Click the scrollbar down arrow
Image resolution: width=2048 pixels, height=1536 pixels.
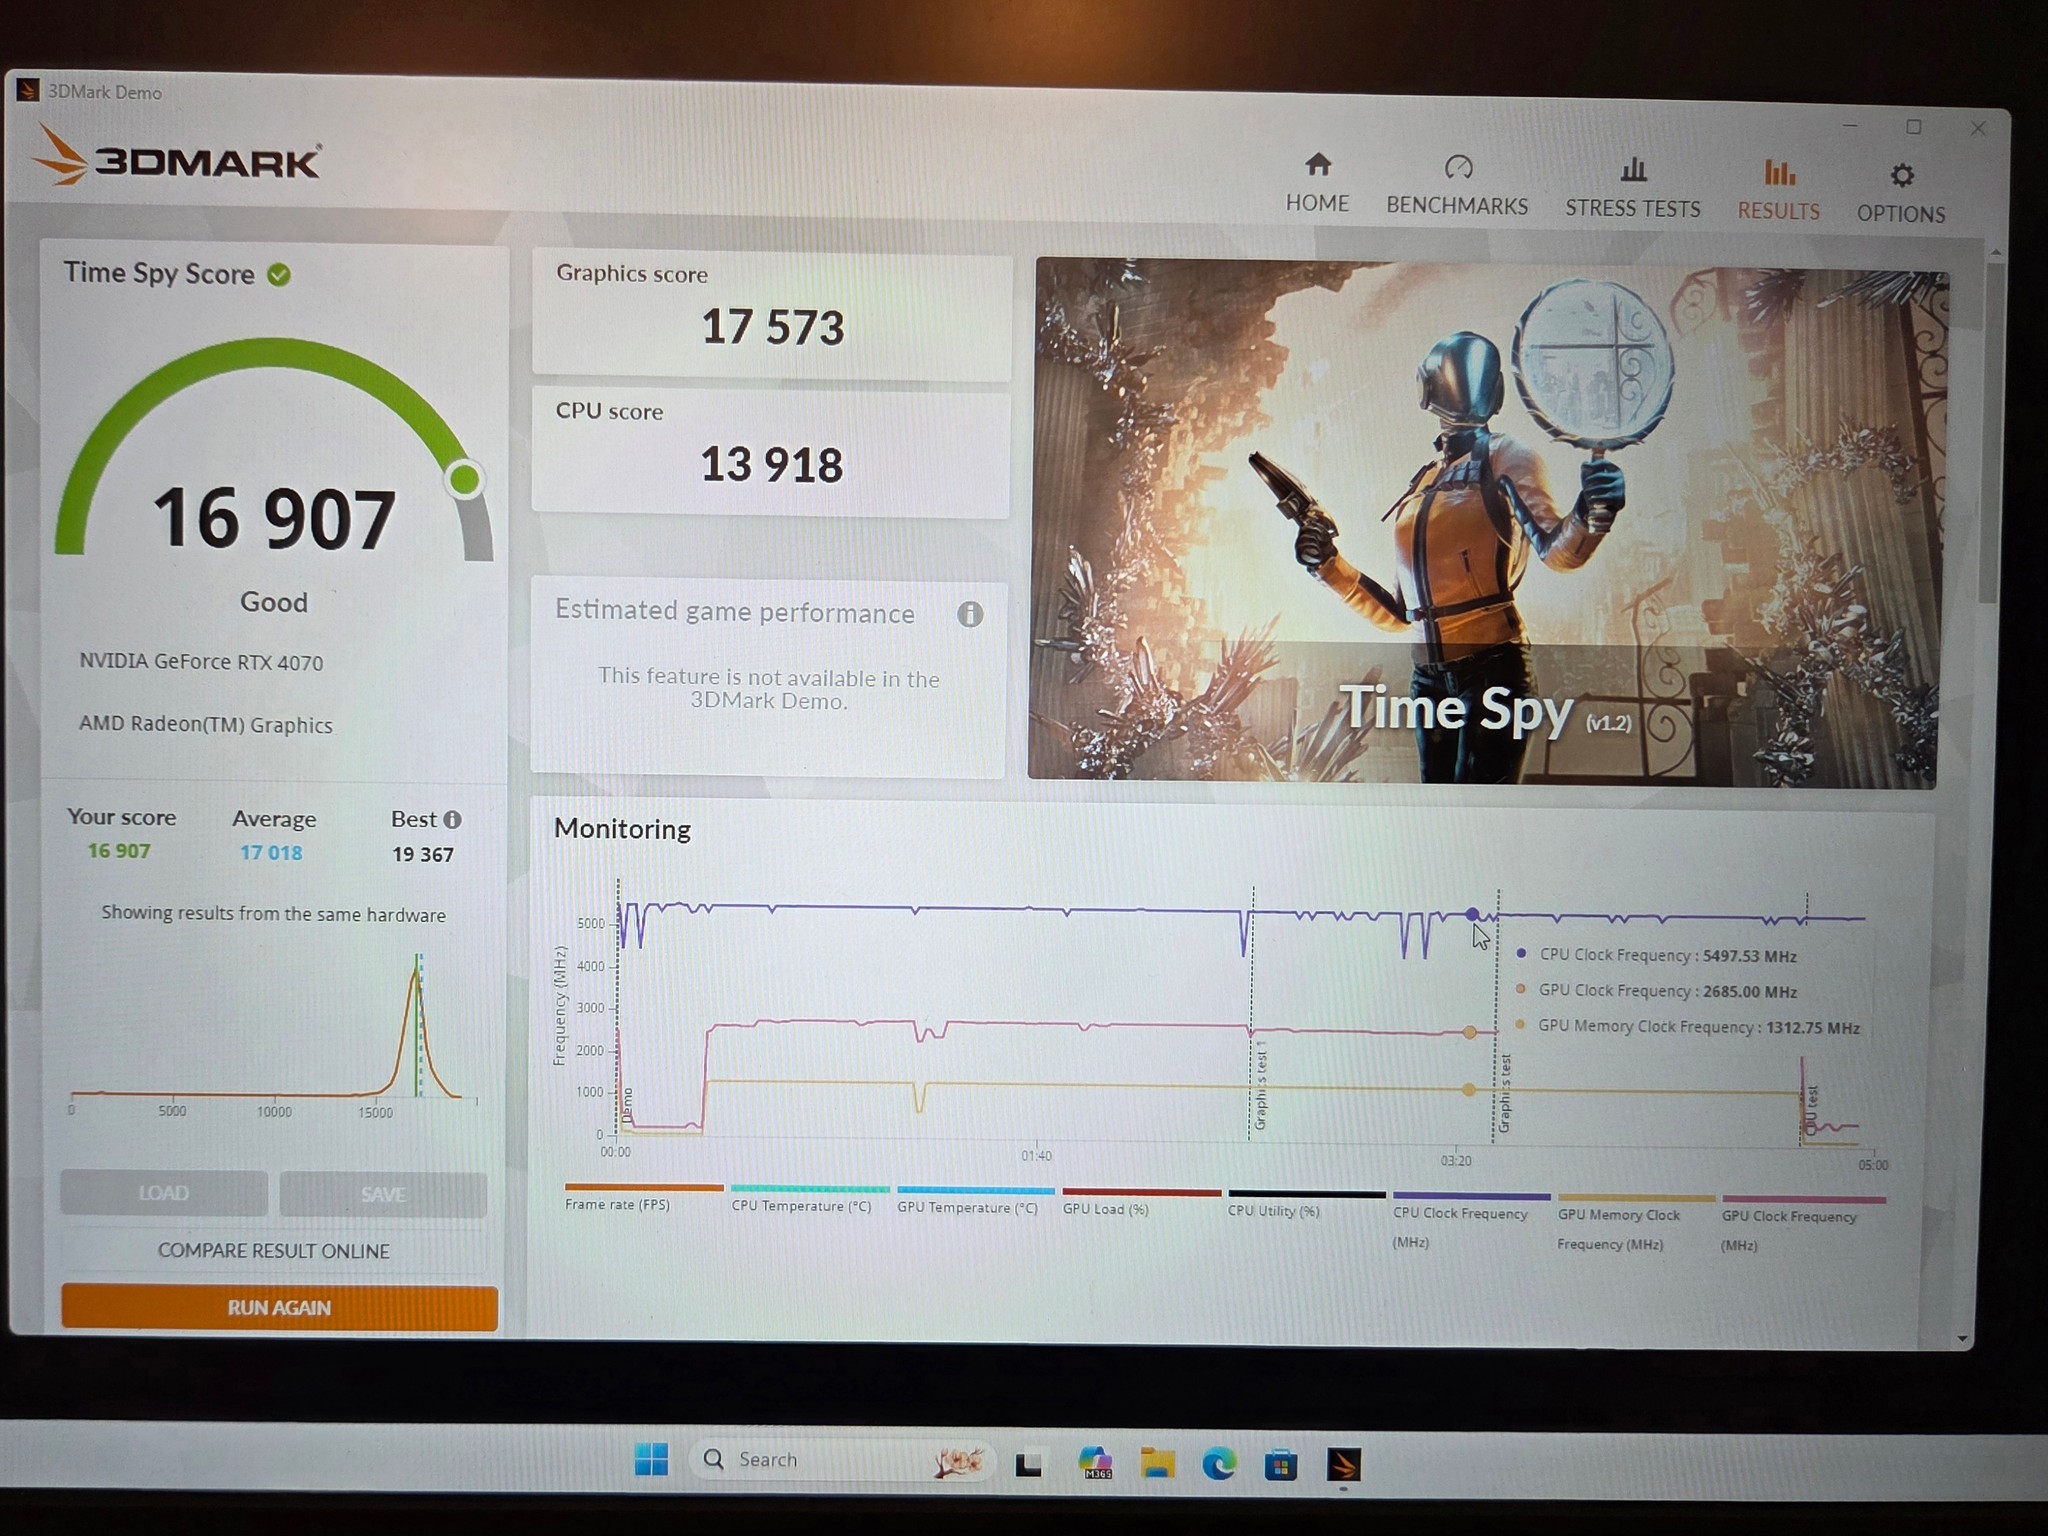click(x=1962, y=1339)
